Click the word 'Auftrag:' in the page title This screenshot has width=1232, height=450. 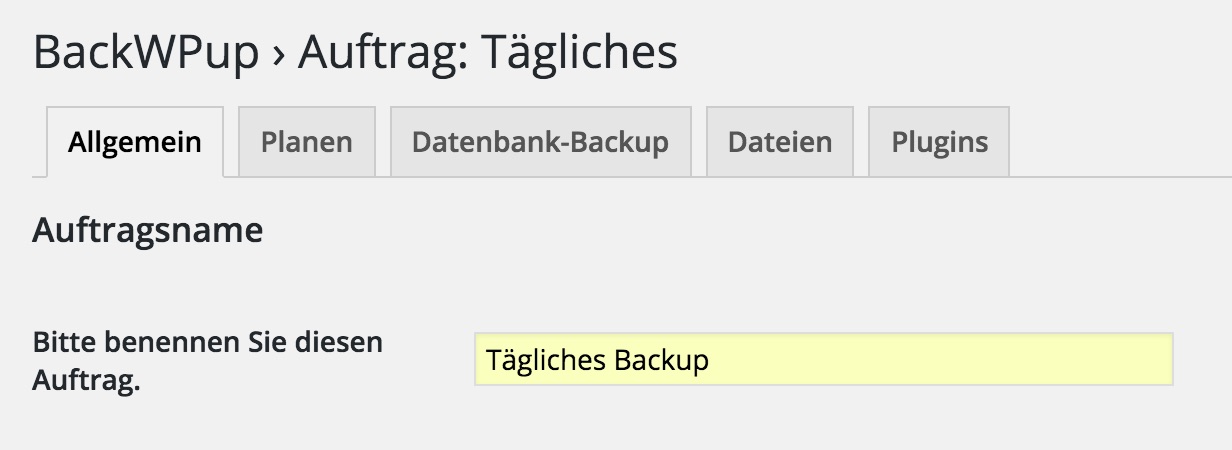point(382,52)
